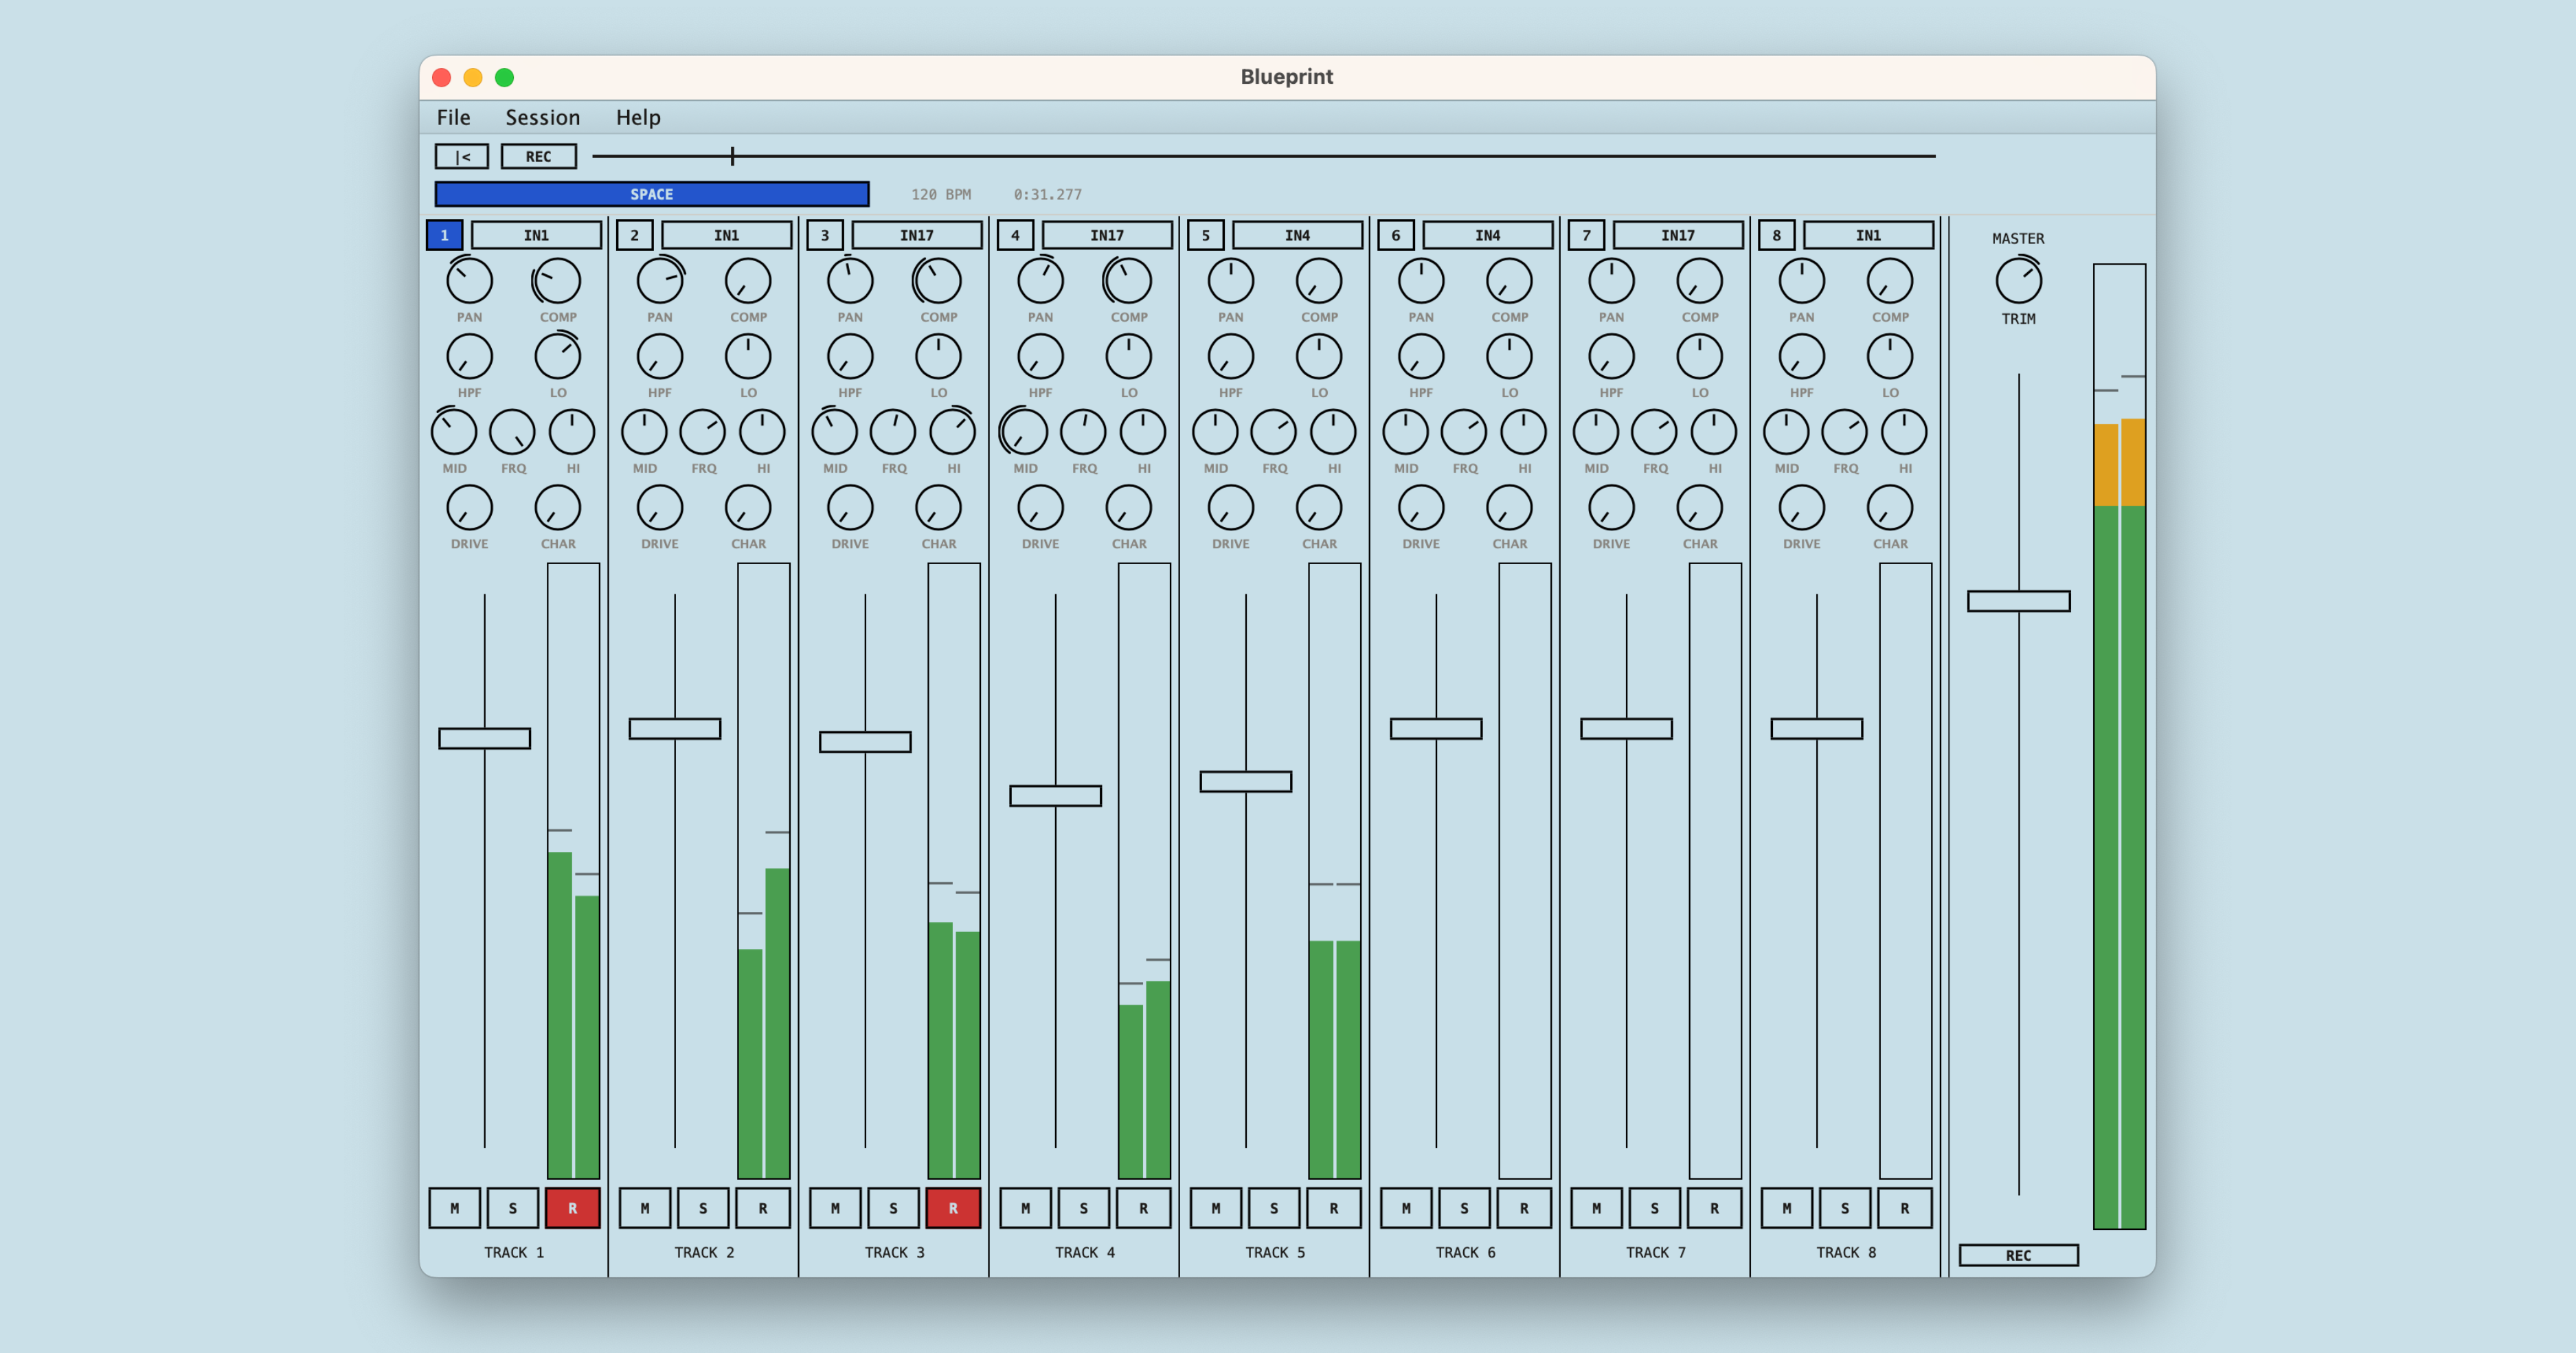This screenshot has height=1353, width=2576.
Task: Open Track 4 input selector IN17
Action: [1107, 235]
